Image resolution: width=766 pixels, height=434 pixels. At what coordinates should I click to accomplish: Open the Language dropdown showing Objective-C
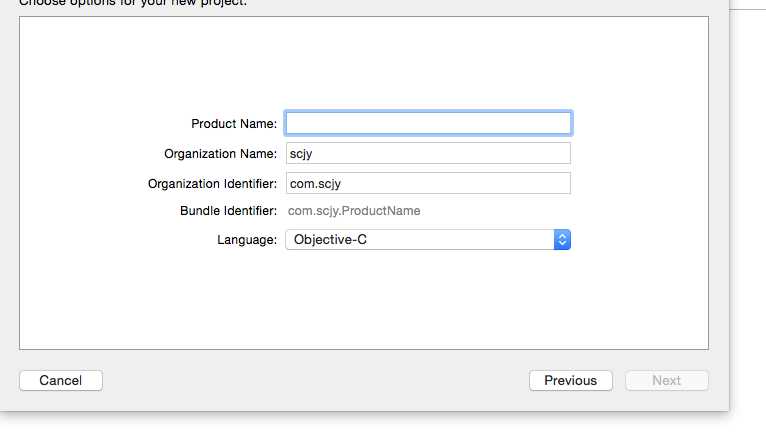pyautogui.click(x=428, y=239)
